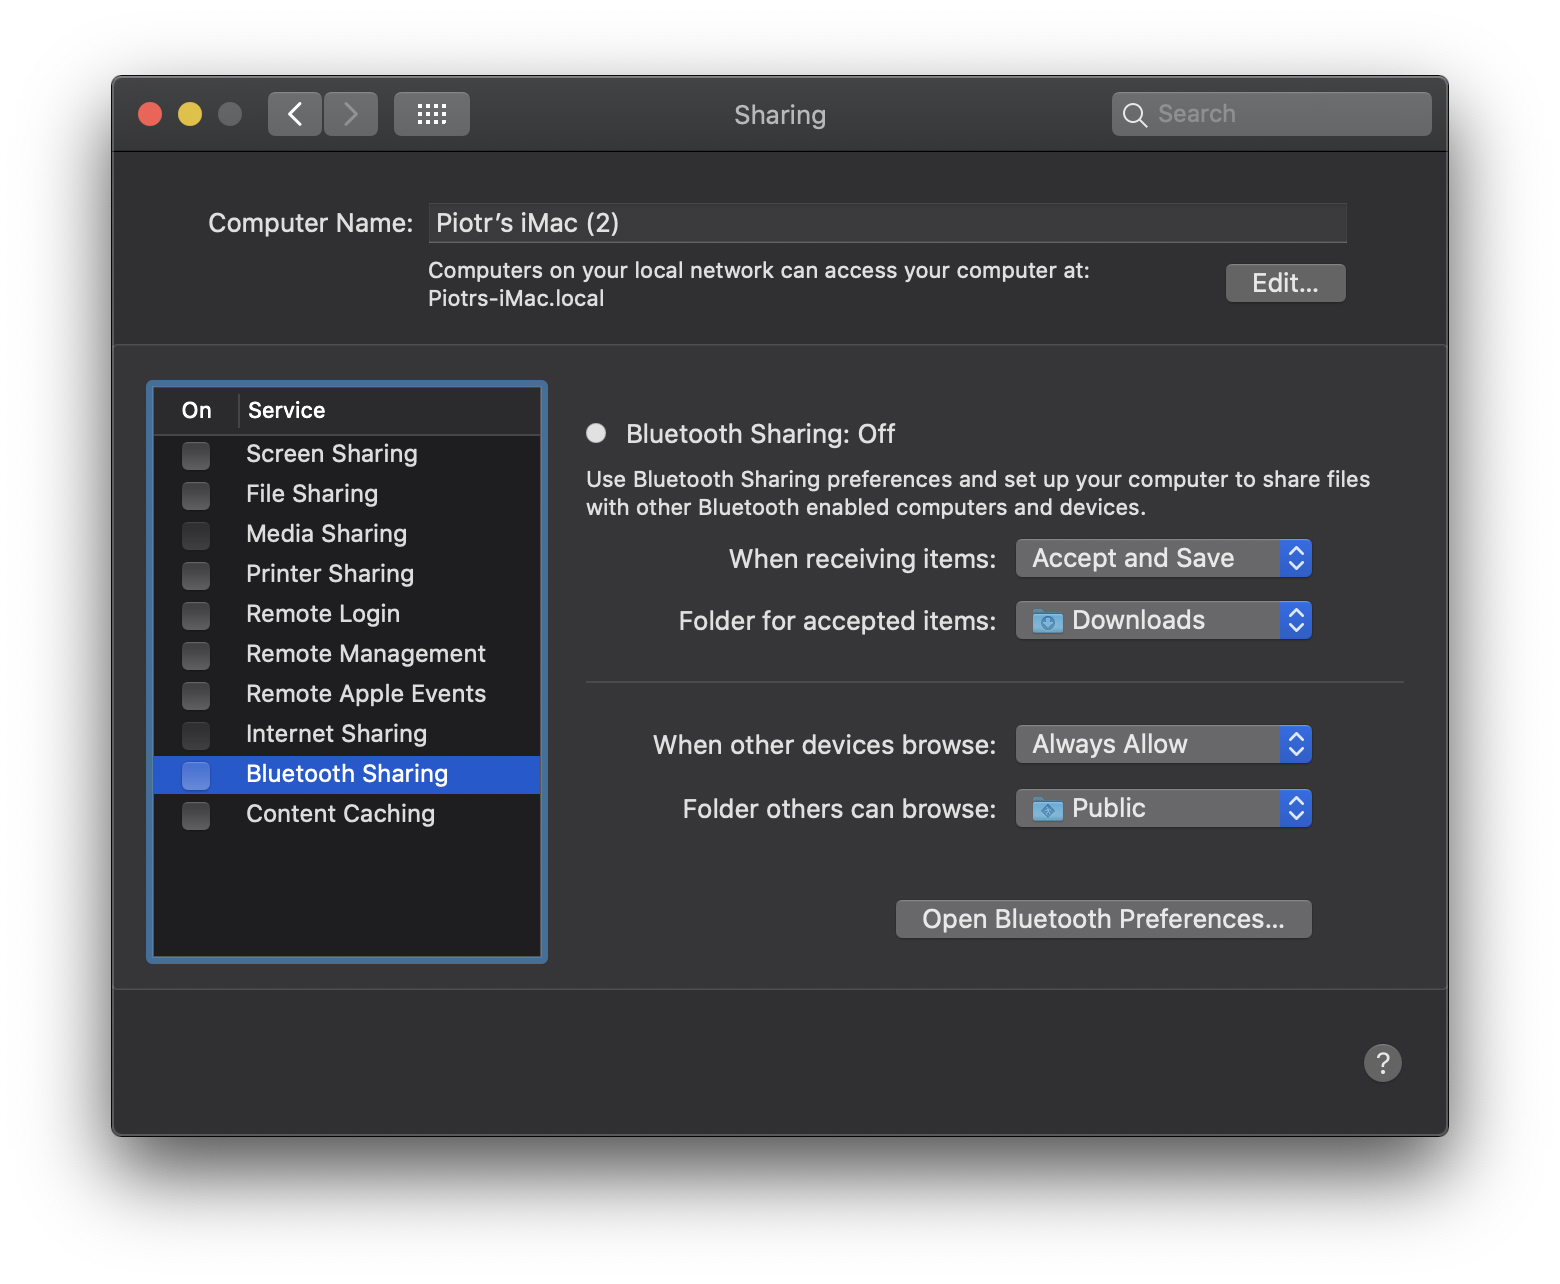Open help with the question mark button
This screenshot has height=1284, width=1560.
[1382, 1062]
